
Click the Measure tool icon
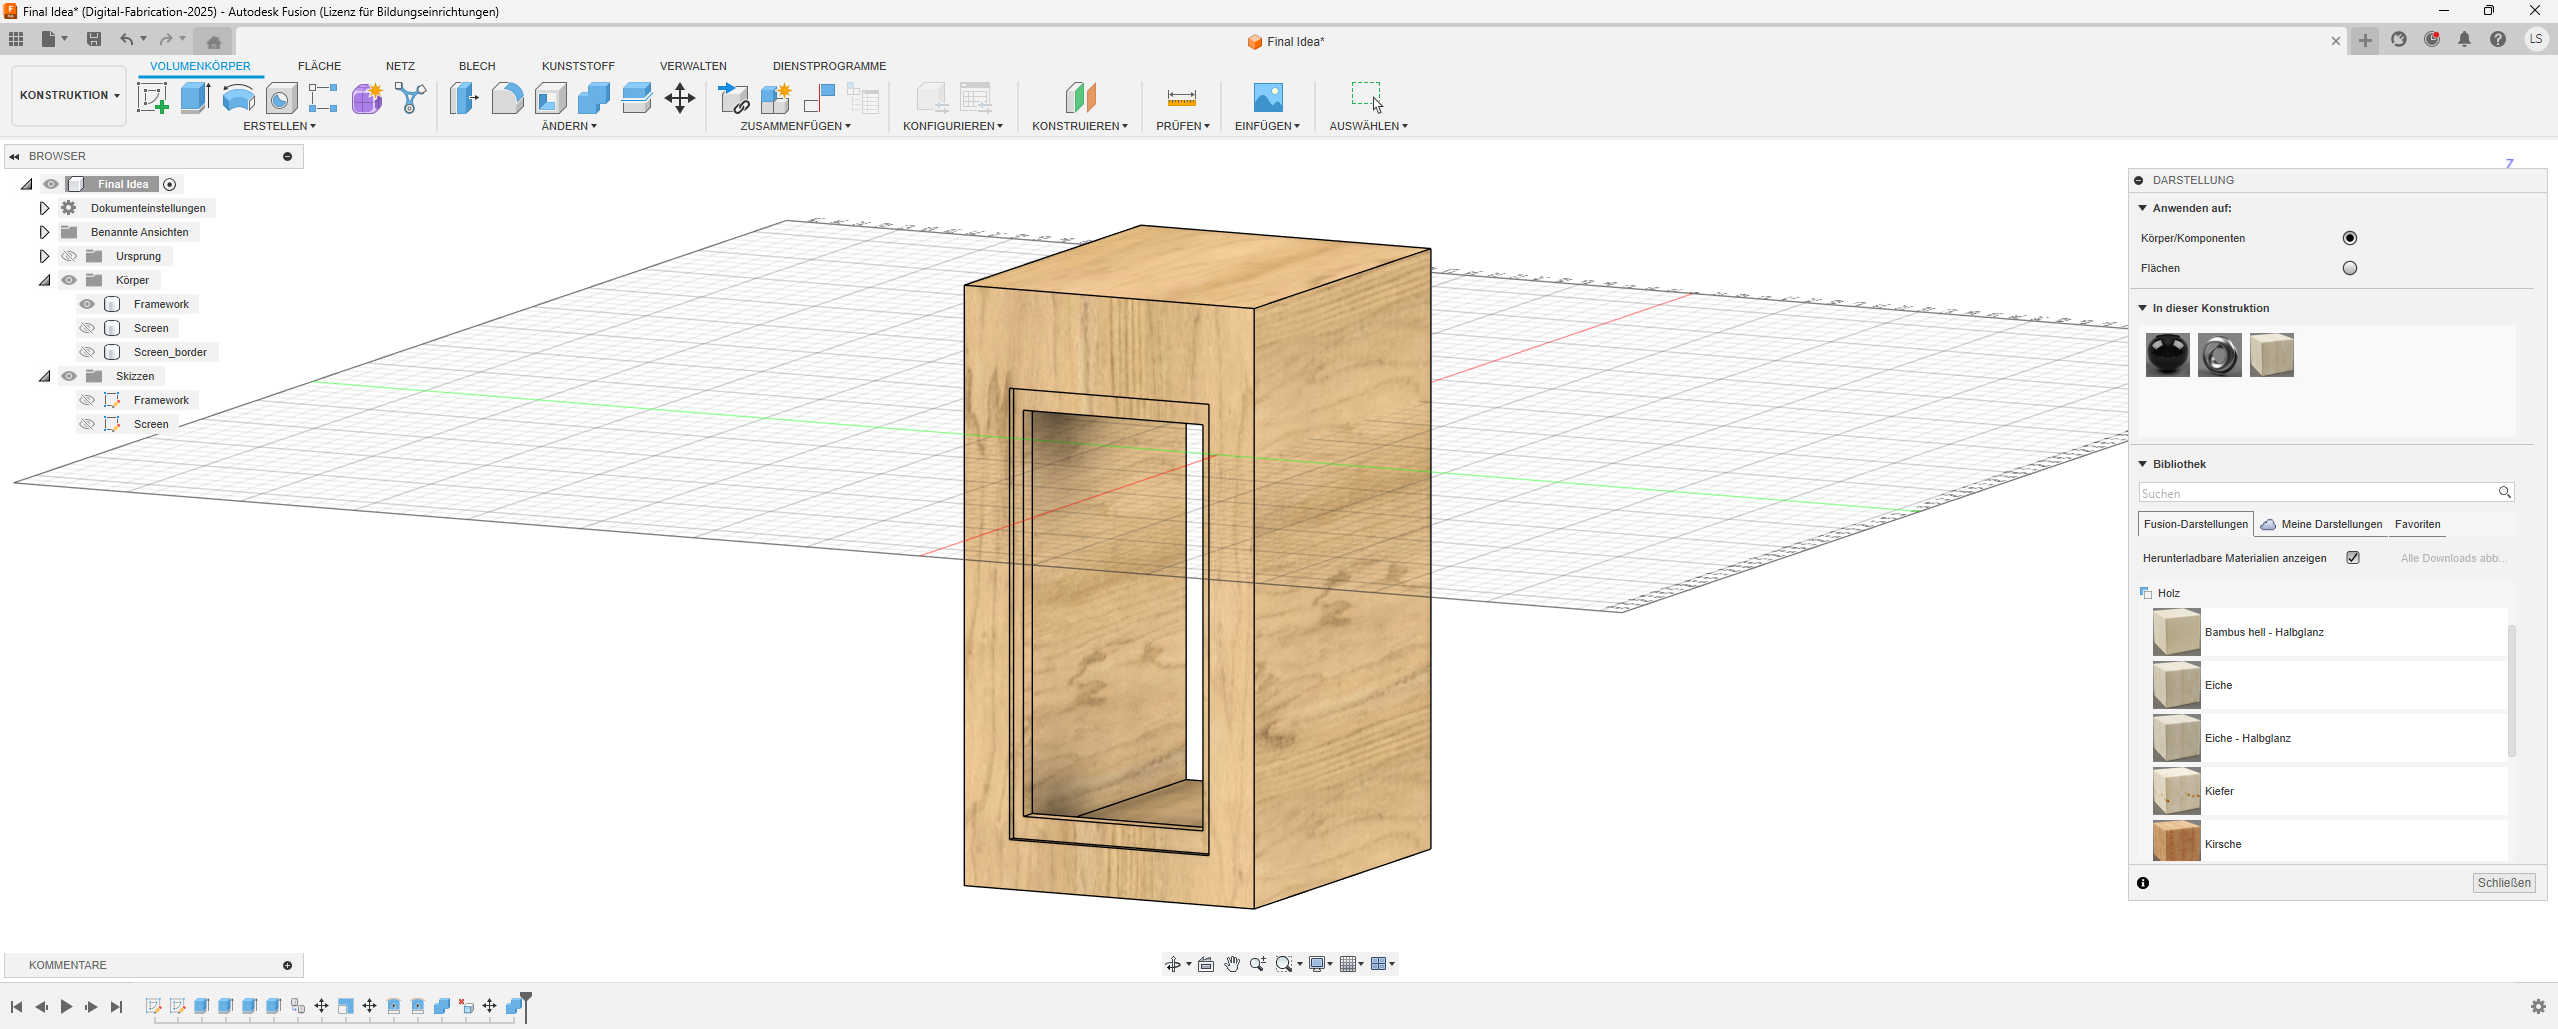[x=1181, y=98]
